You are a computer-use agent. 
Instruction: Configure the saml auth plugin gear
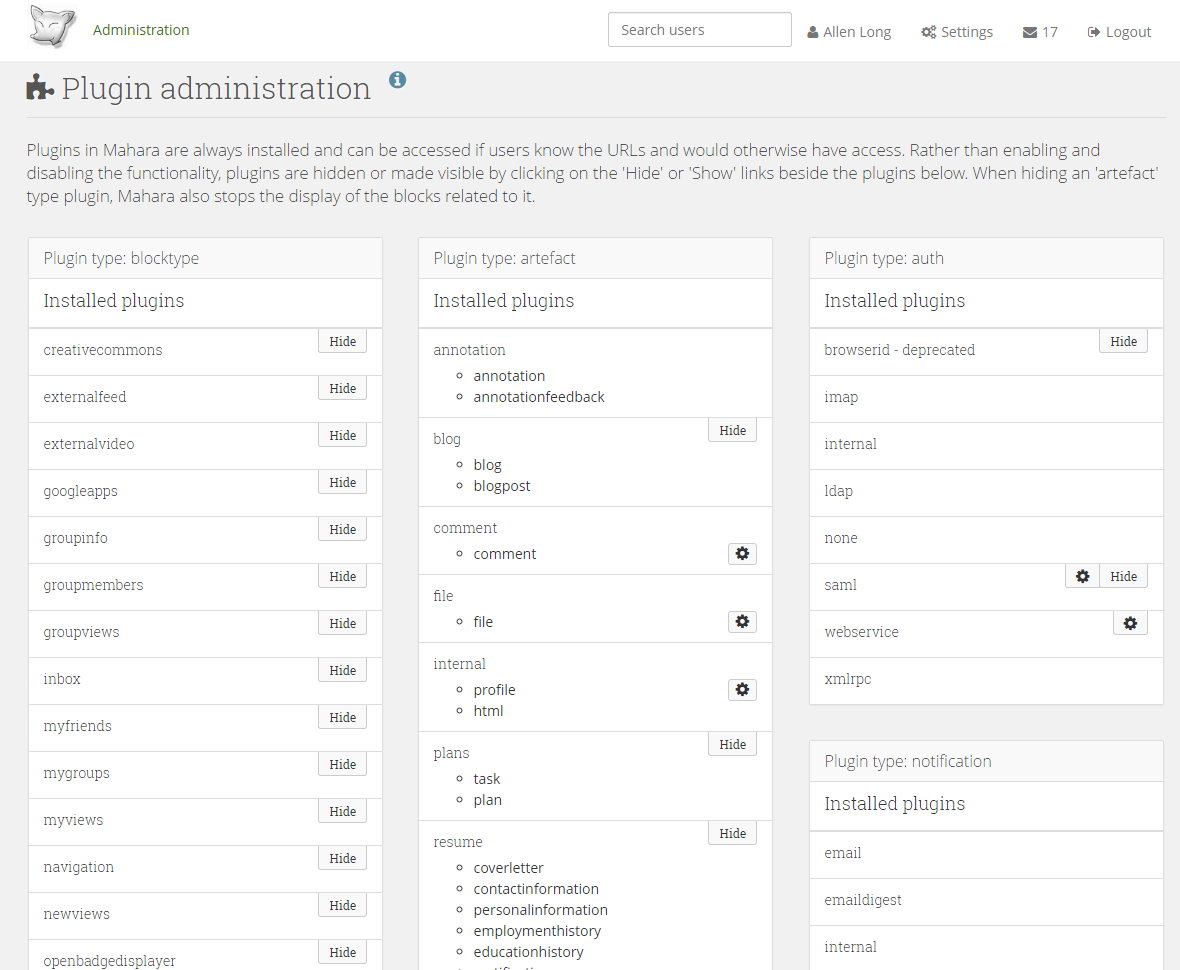tap(1082, 576)
